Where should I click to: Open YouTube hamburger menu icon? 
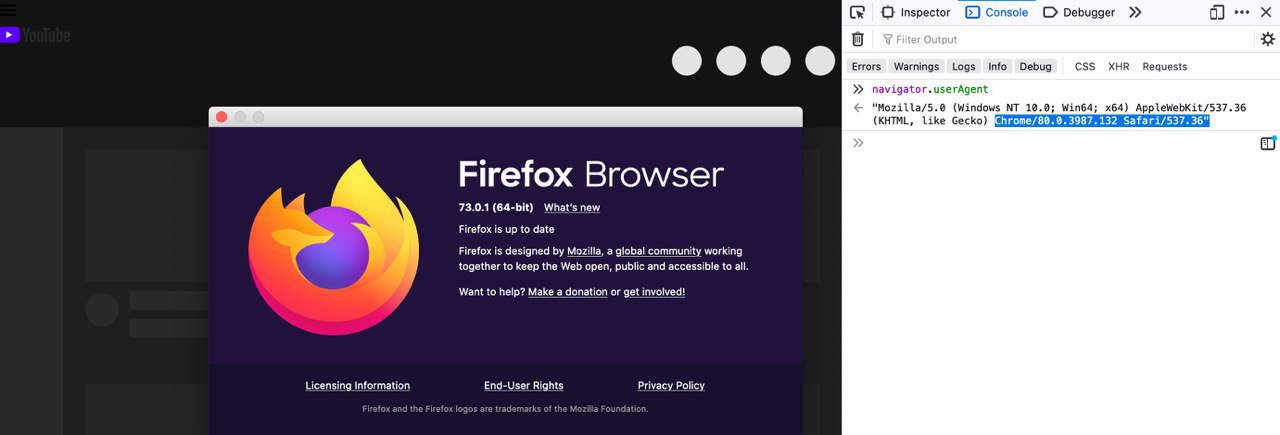[8, 10]
